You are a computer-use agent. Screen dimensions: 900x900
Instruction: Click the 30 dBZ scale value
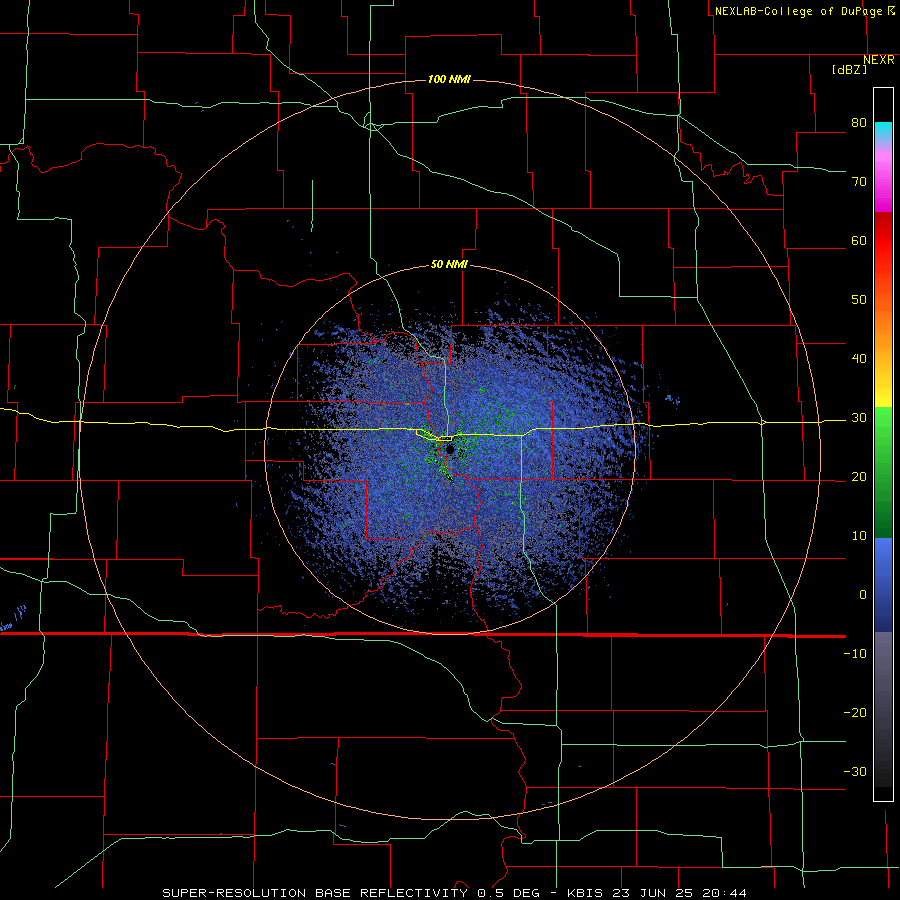point(859,418)
